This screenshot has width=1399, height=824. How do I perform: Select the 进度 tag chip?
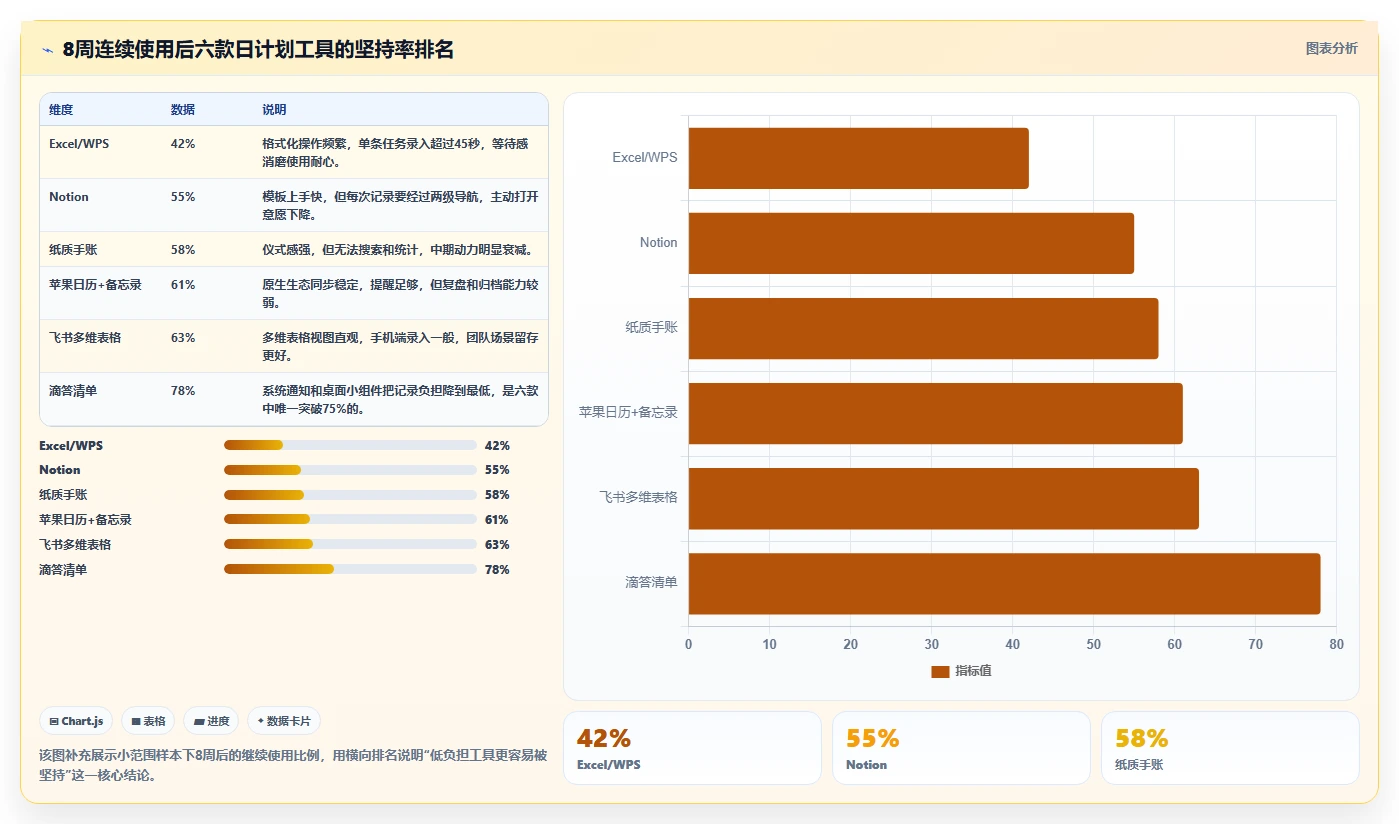[x=211, y=721]
